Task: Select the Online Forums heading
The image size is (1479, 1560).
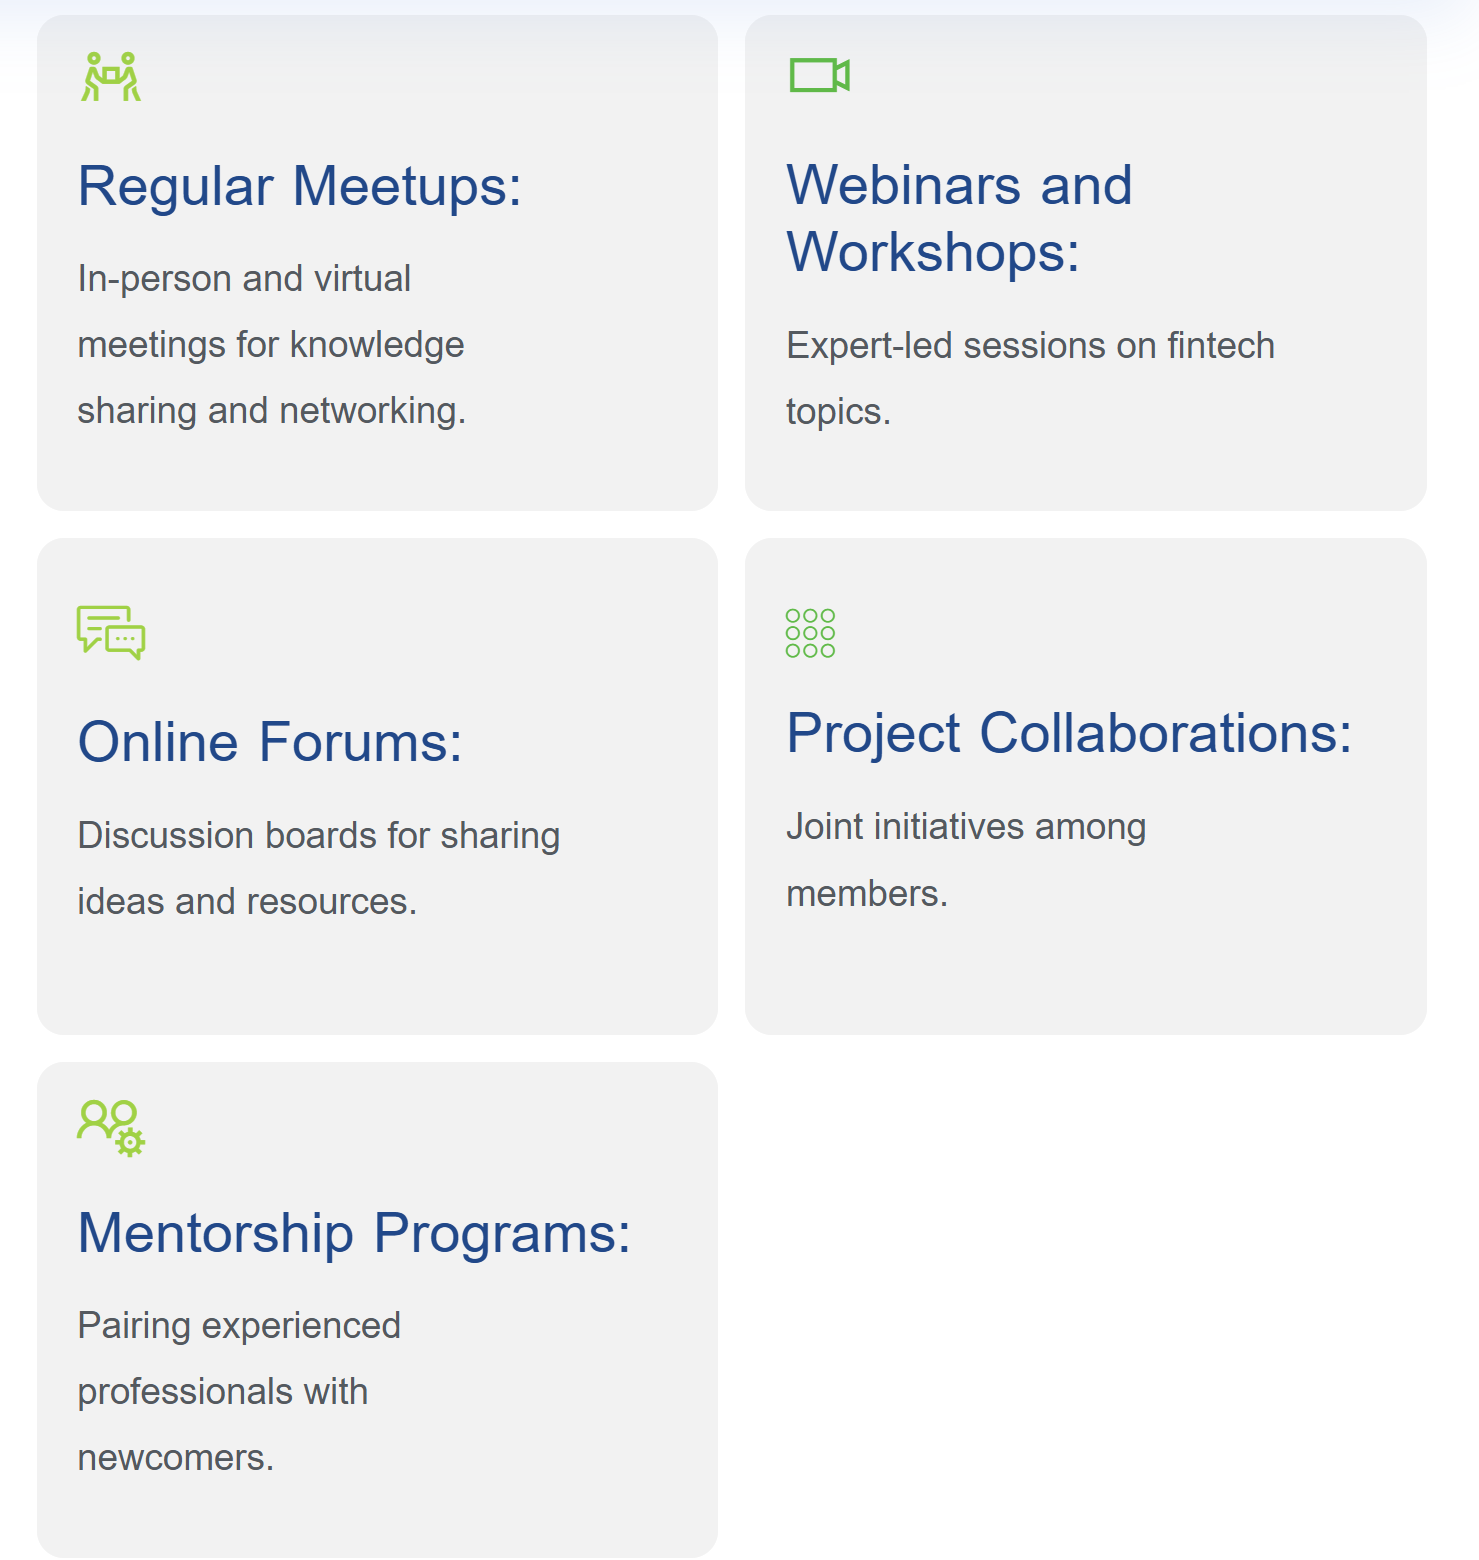Action: click(270, 742)
